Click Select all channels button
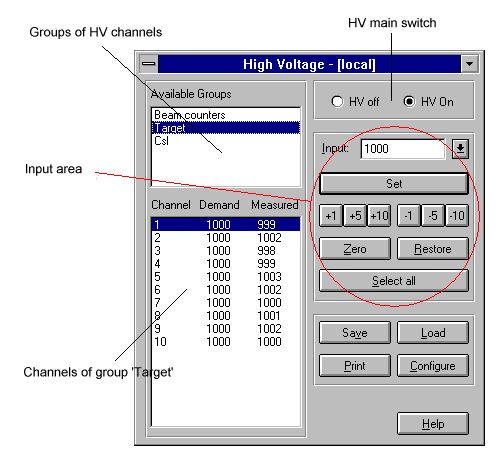 tap(394, 281)
